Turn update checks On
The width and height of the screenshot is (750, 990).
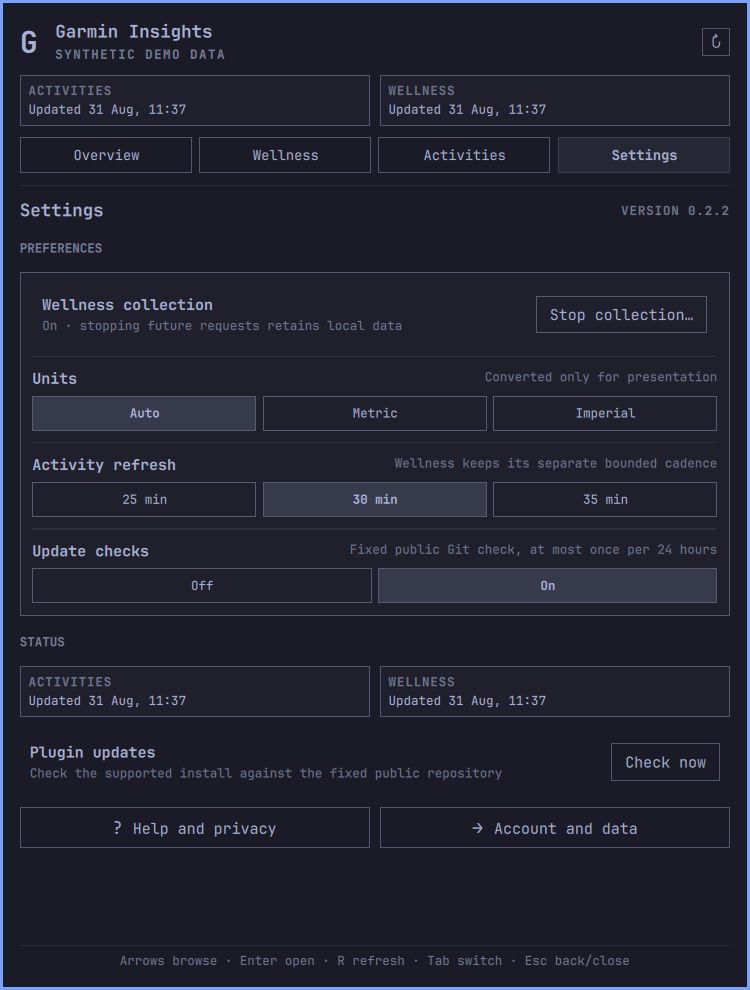click(x=547, y=586)
